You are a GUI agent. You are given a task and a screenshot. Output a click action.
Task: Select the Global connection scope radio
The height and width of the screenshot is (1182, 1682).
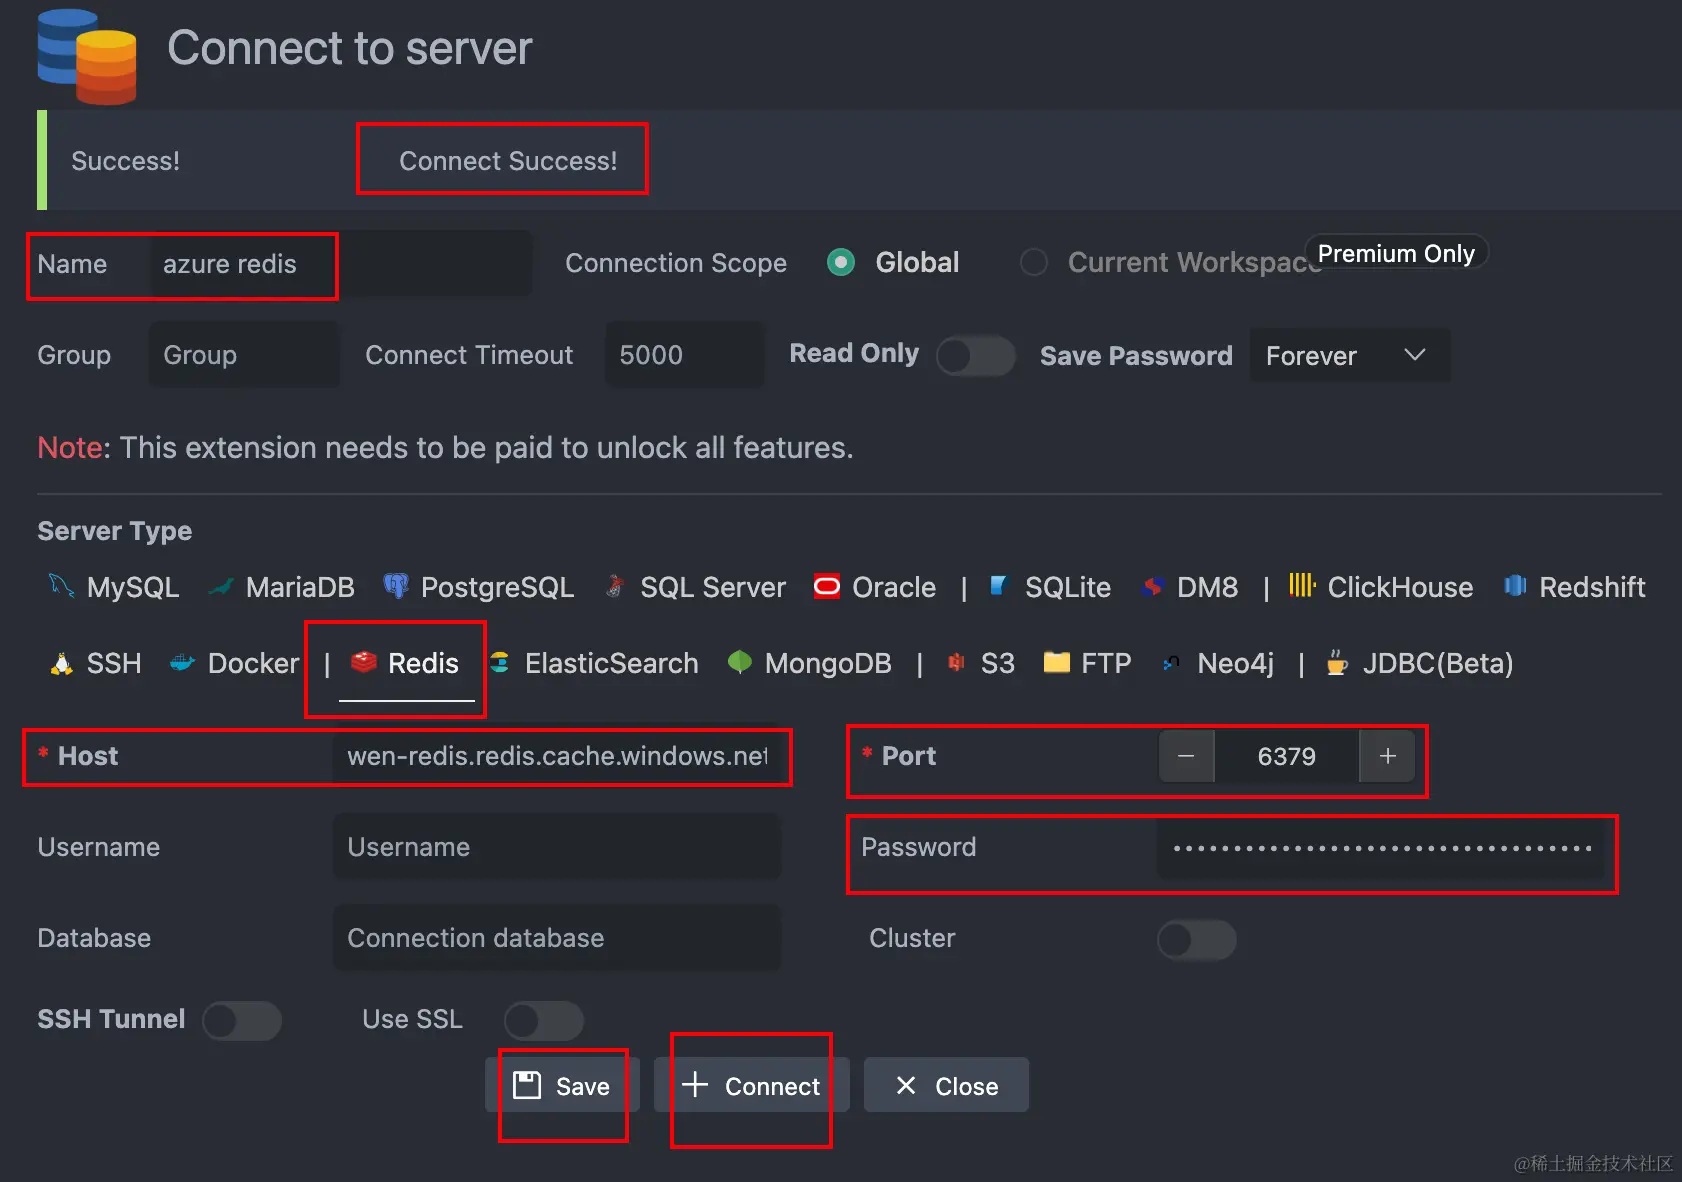point(841,262)
